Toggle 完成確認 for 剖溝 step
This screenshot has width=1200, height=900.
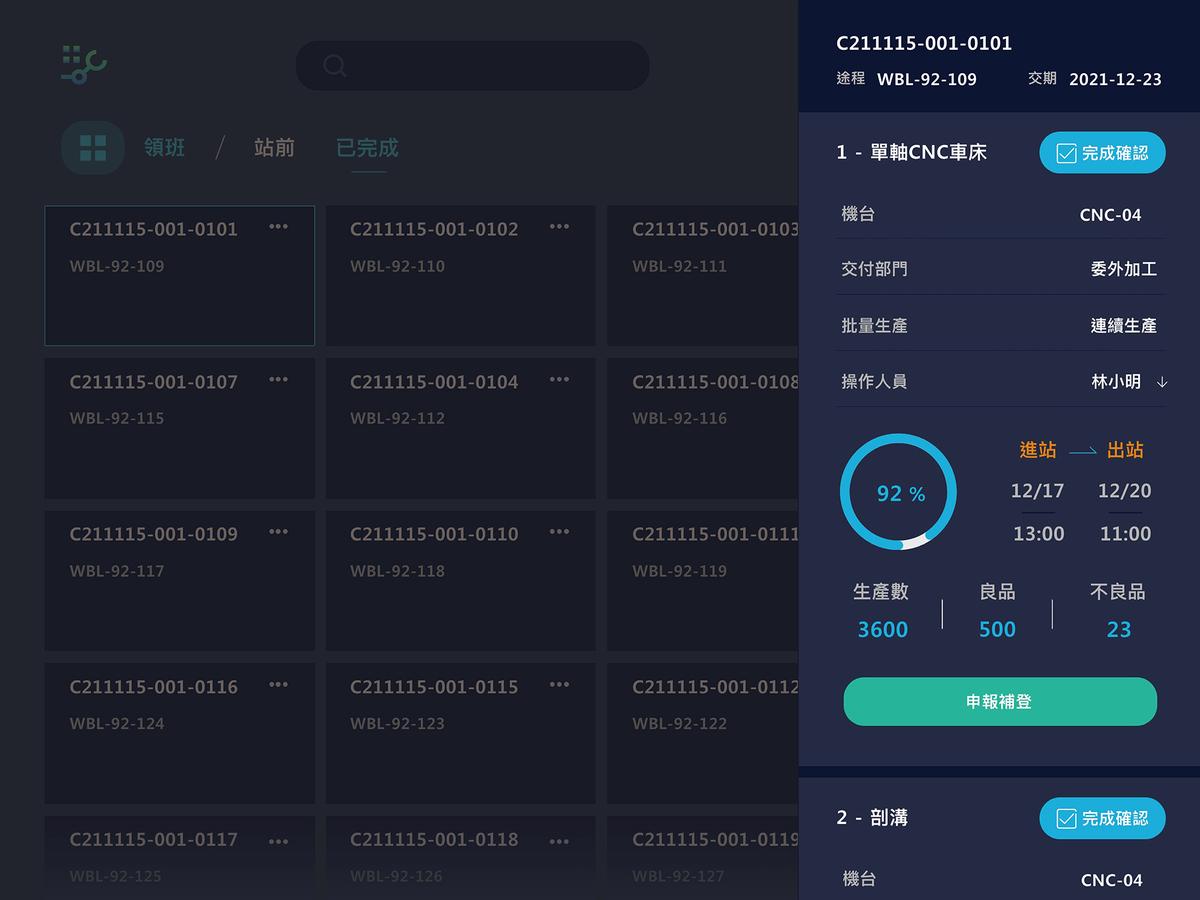[1102, 818]
